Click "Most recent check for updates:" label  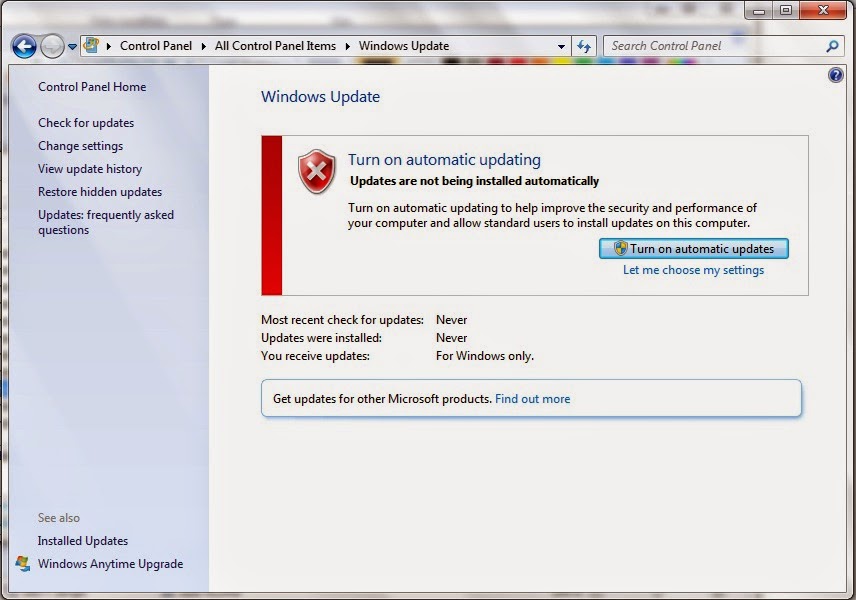point(342,319)
